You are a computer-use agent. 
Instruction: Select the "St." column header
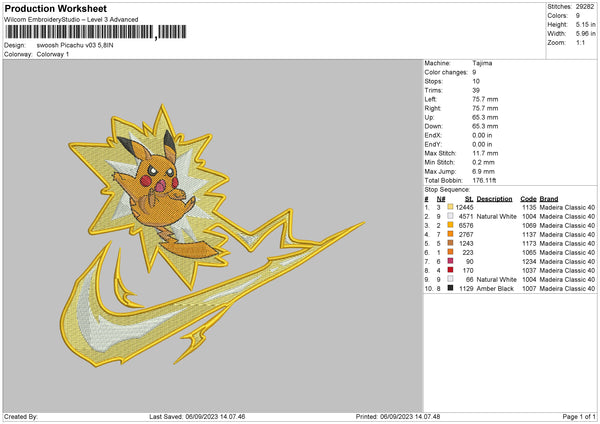[469, 199]
